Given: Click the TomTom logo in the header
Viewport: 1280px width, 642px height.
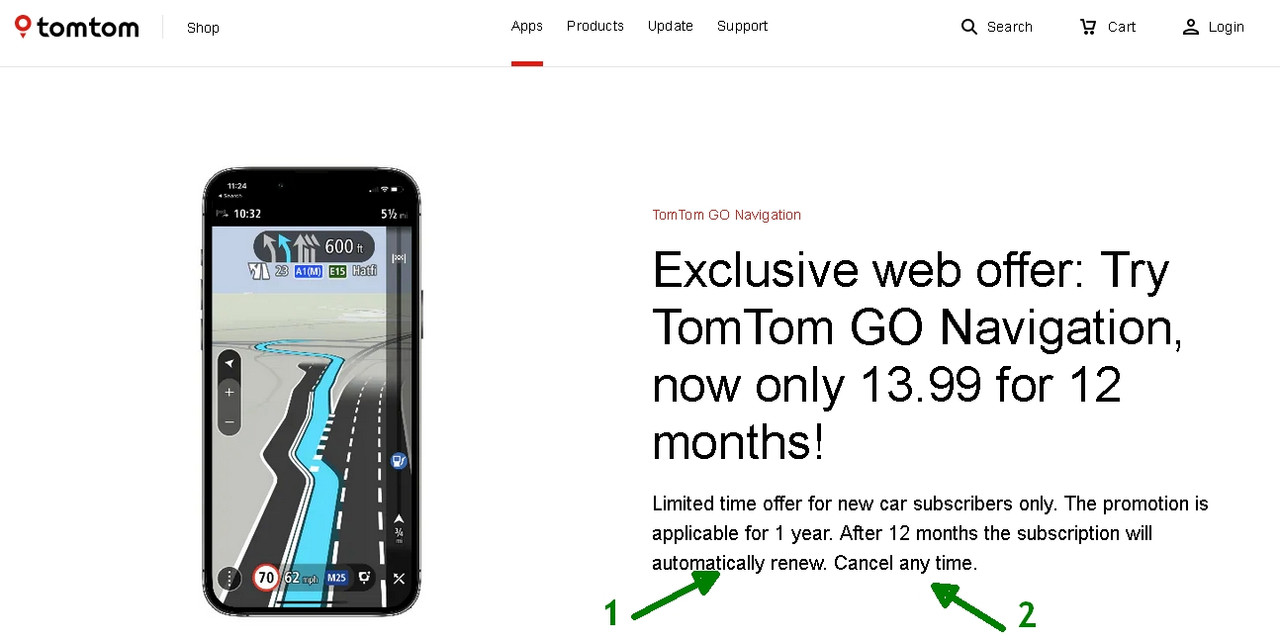Looking at the screenshot, I should [x=77, y=27].
